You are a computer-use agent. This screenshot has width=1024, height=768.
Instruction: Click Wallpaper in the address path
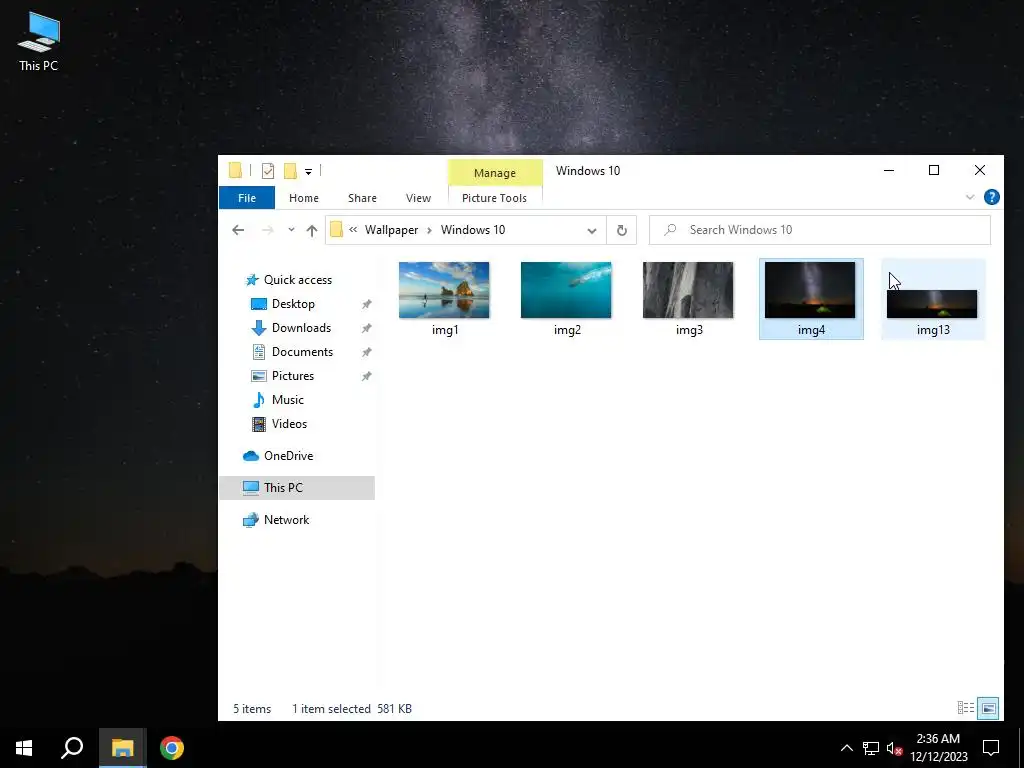click(x=391, y=230)
